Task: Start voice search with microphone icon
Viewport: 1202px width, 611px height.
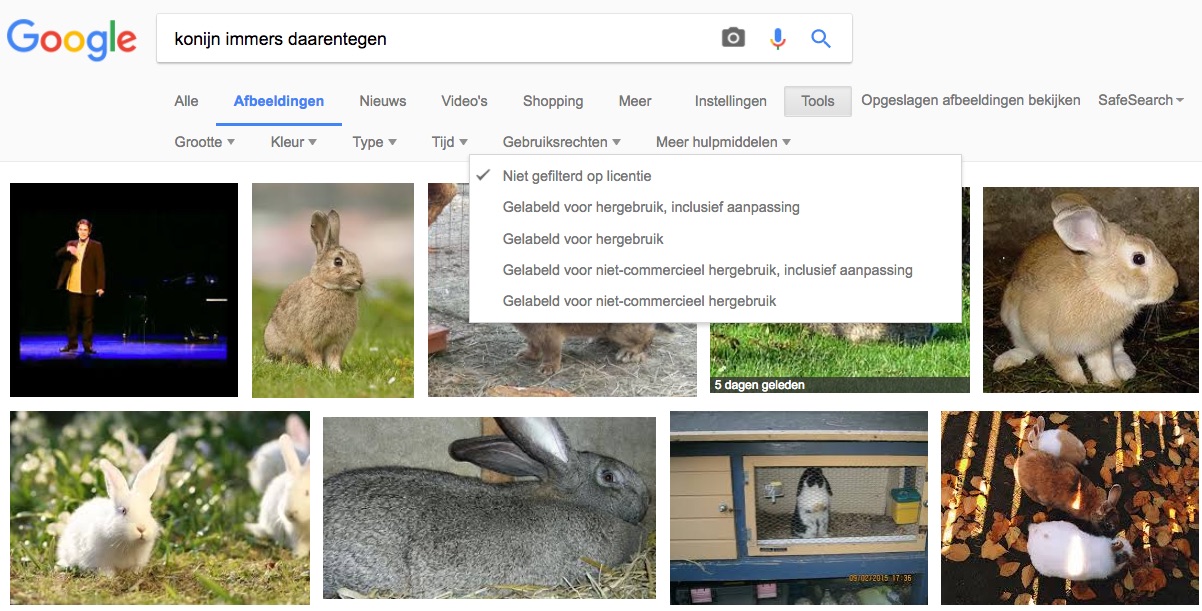Action: 777,39
